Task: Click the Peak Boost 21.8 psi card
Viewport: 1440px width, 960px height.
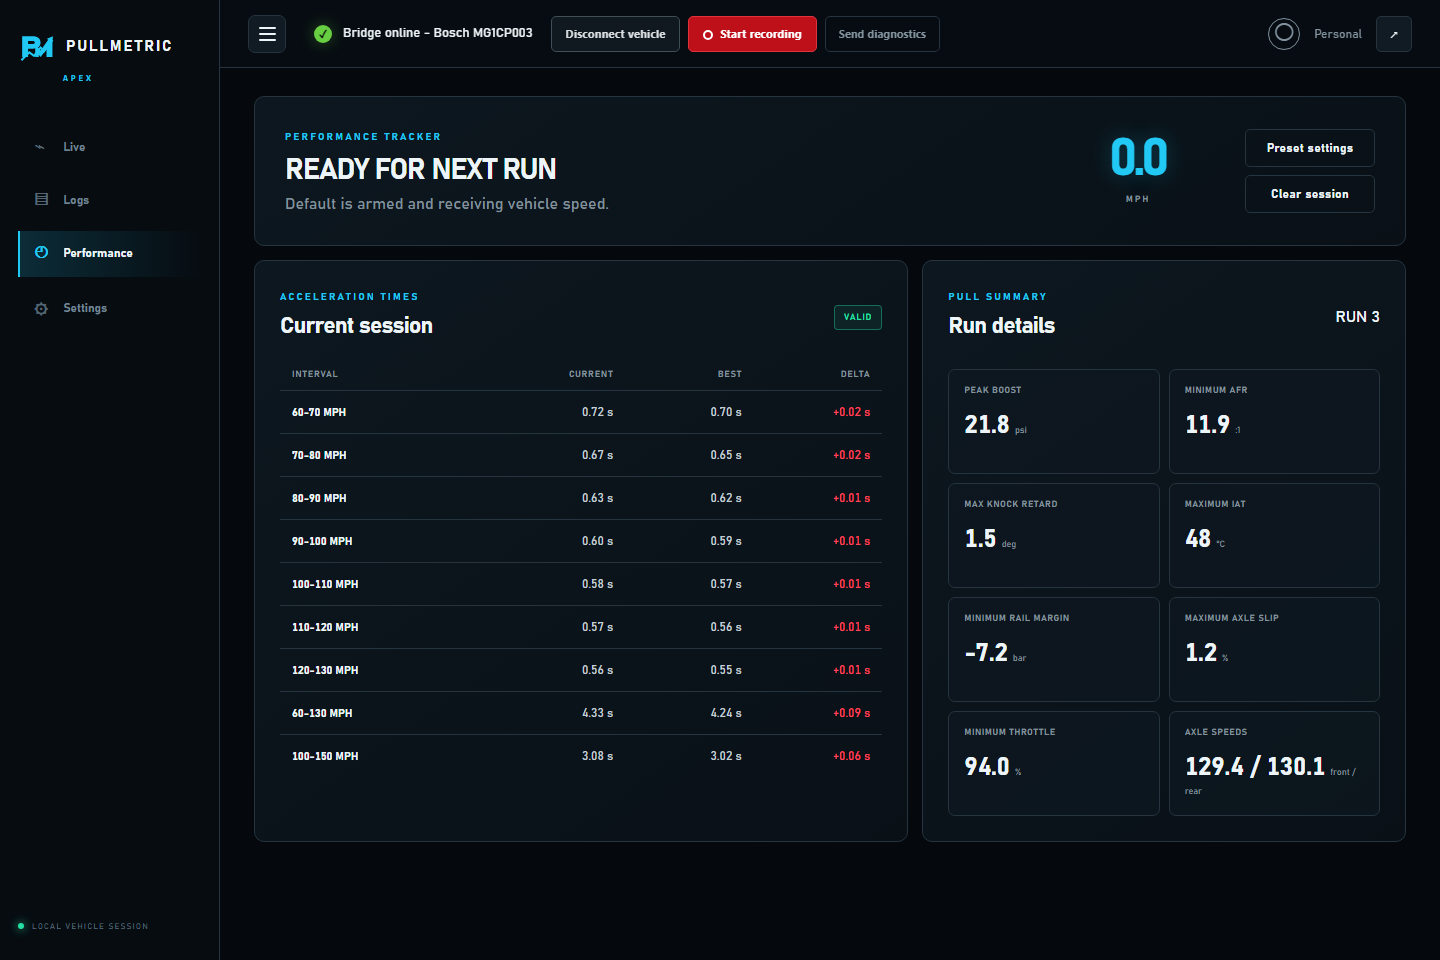Action: [x=1054, y=421]
